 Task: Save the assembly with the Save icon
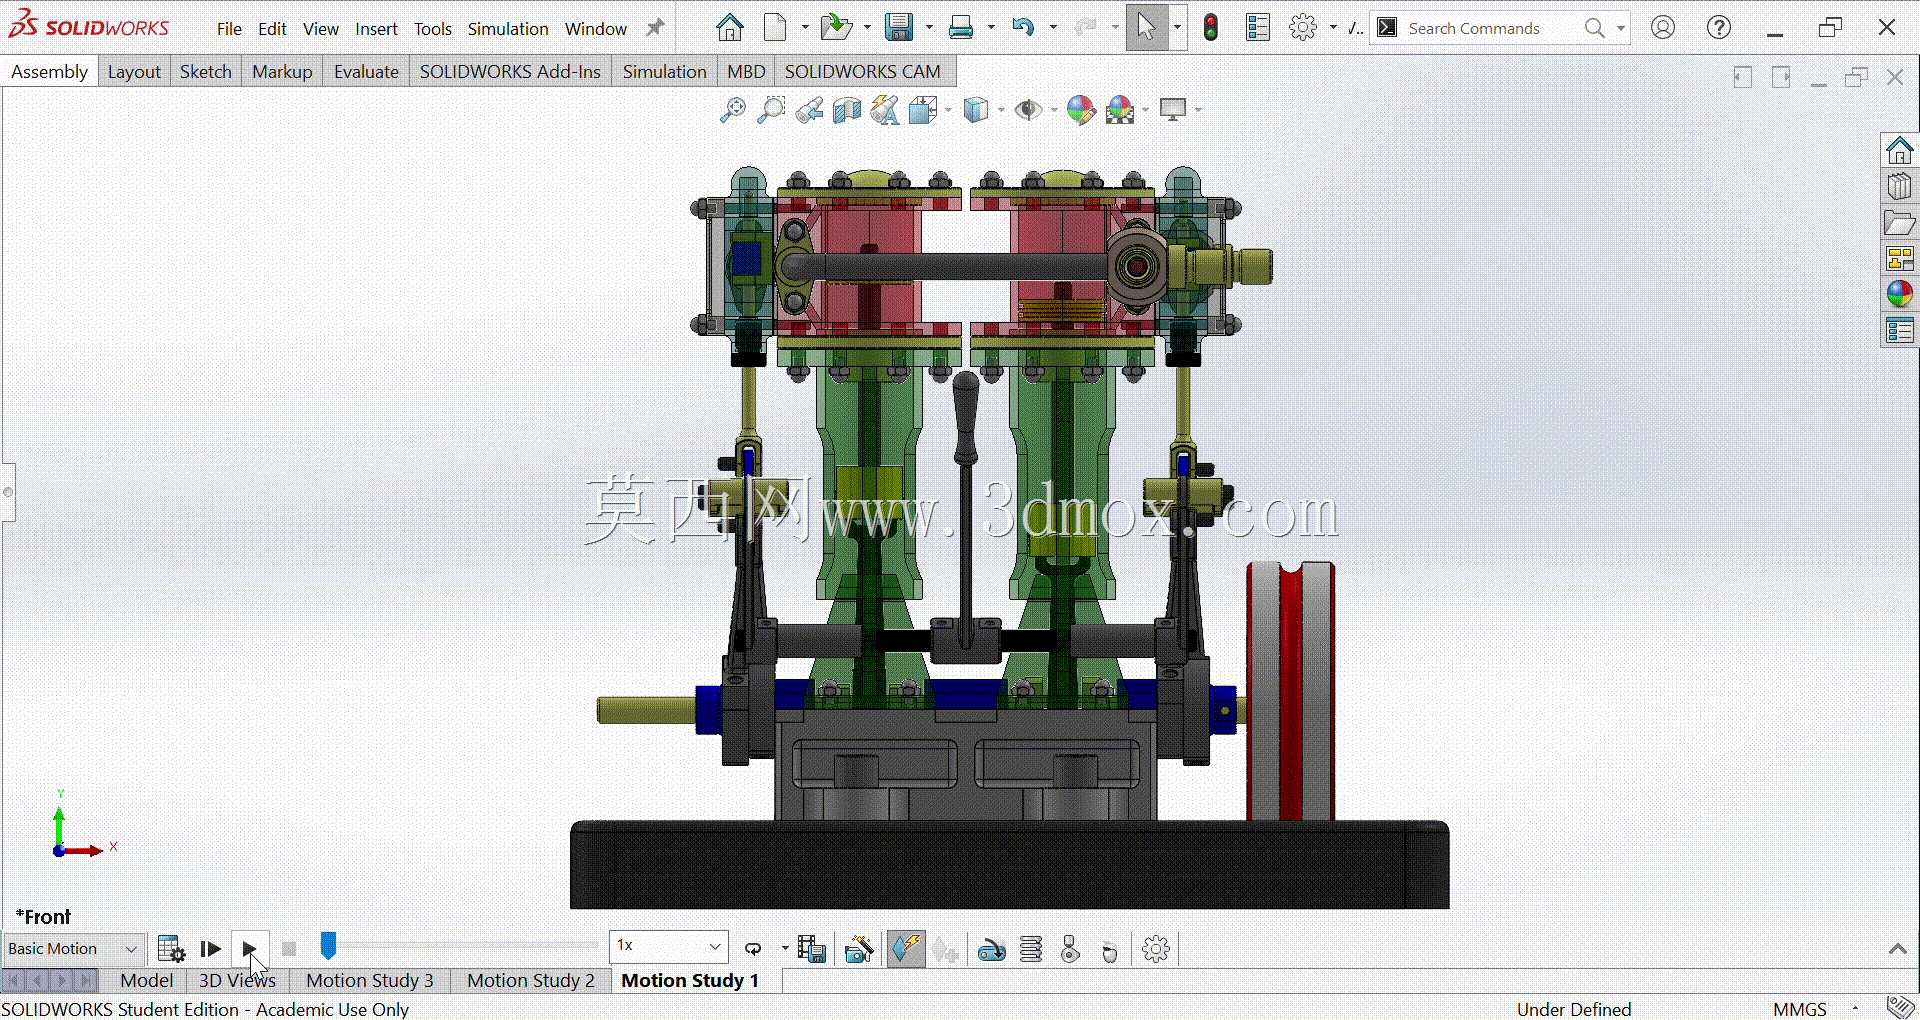coord(900,28)
